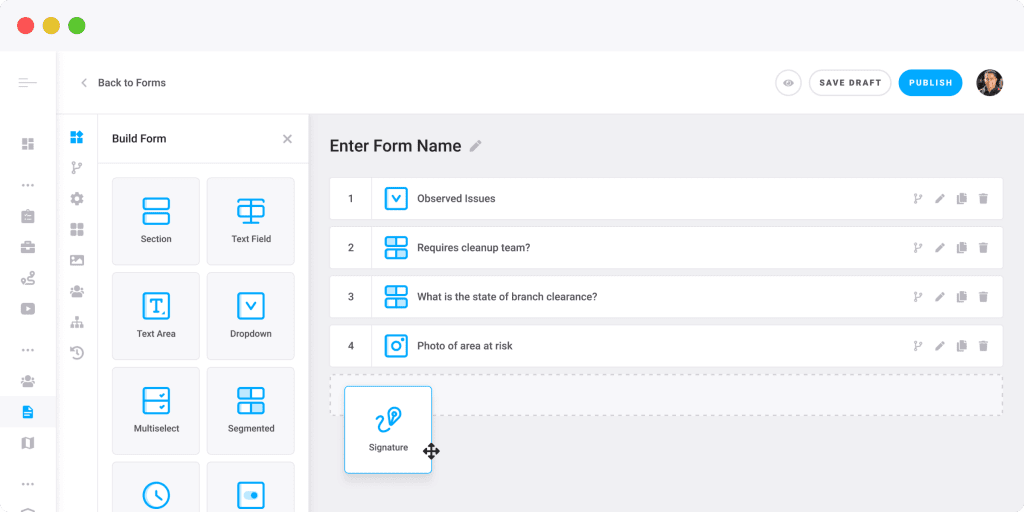Select the Photo of area at risk row
Image resolution: width=1024 pixels, height=512 pixels.
666,345
